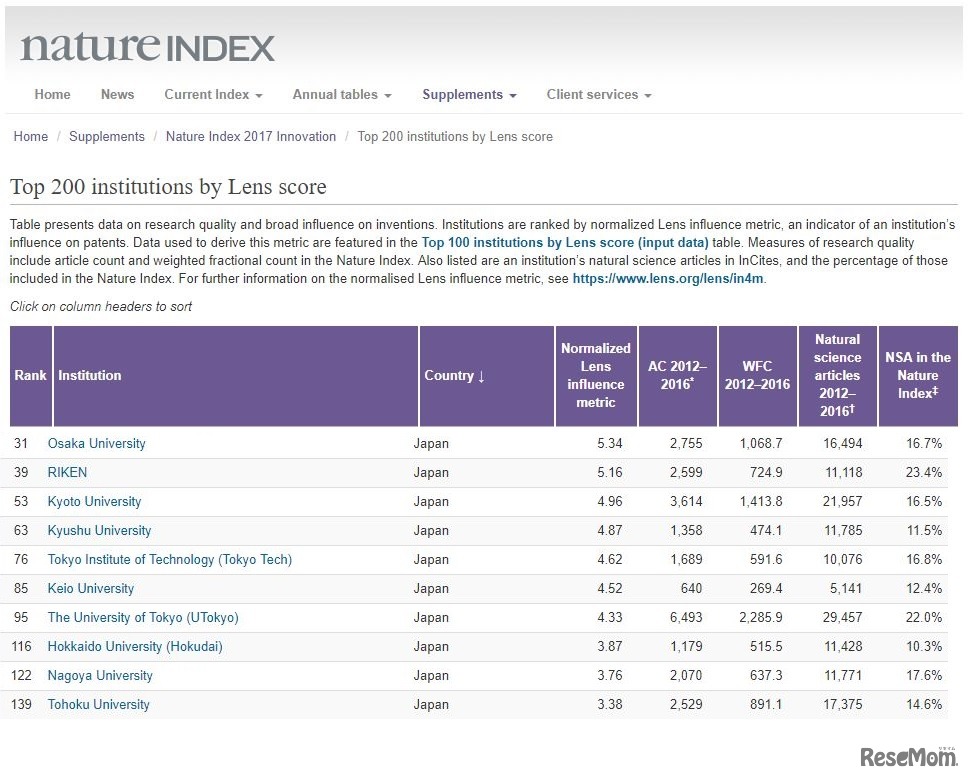The image size is (971, 780).
Task: Click the Nature Index logo
Action: [147, 47]
